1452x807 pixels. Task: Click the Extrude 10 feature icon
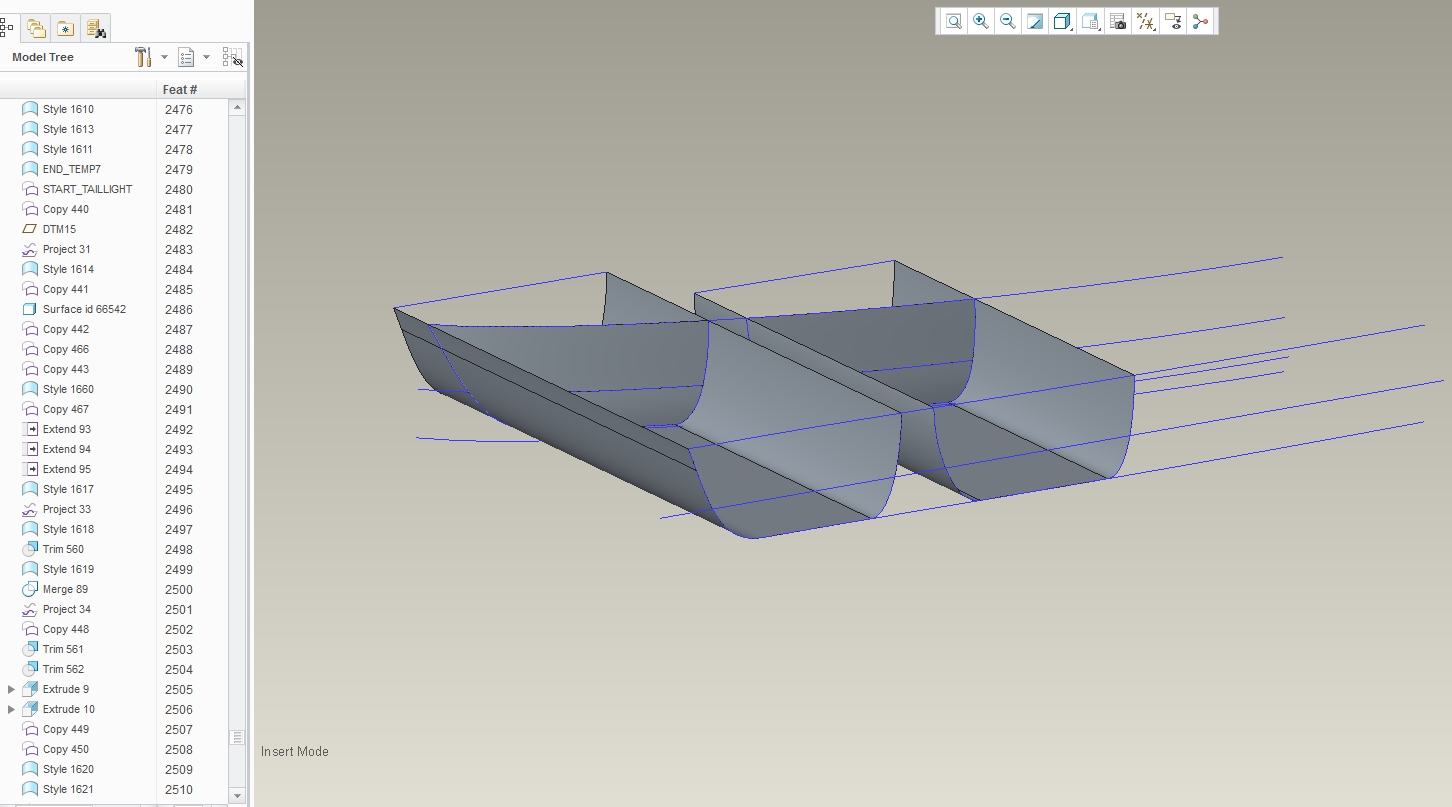point(30,709)
